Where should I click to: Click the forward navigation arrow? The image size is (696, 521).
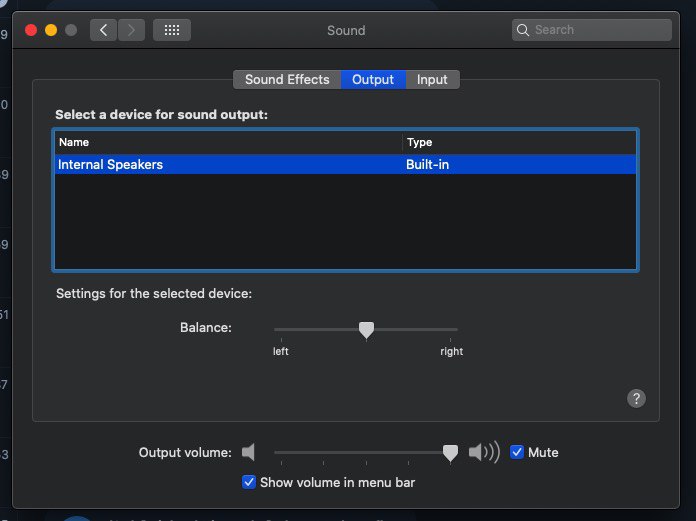click(131, 30)
